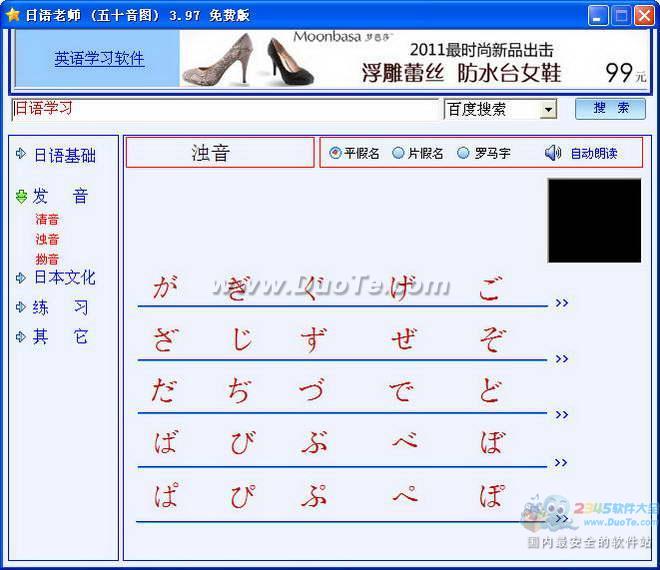The image size is (660, 570).
Task: Click the kana ど
Action: pos(490,391)
